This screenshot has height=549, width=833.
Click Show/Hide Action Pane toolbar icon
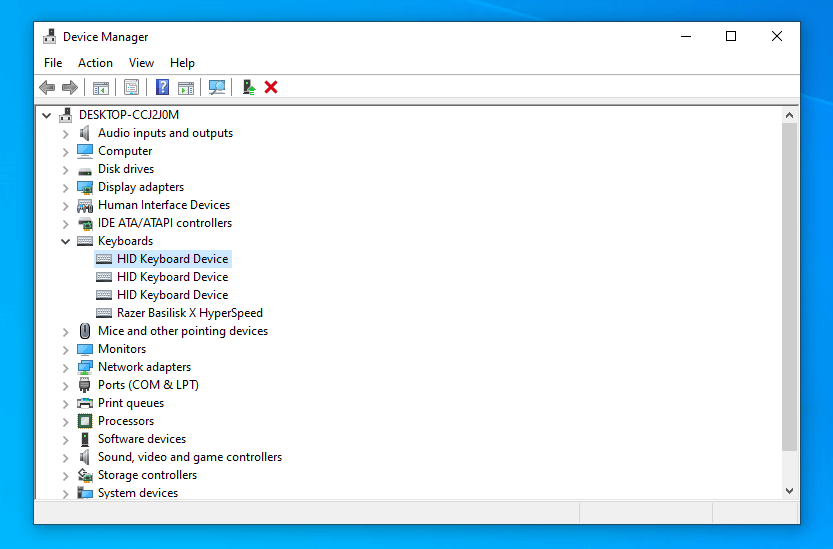click(186, 87)
